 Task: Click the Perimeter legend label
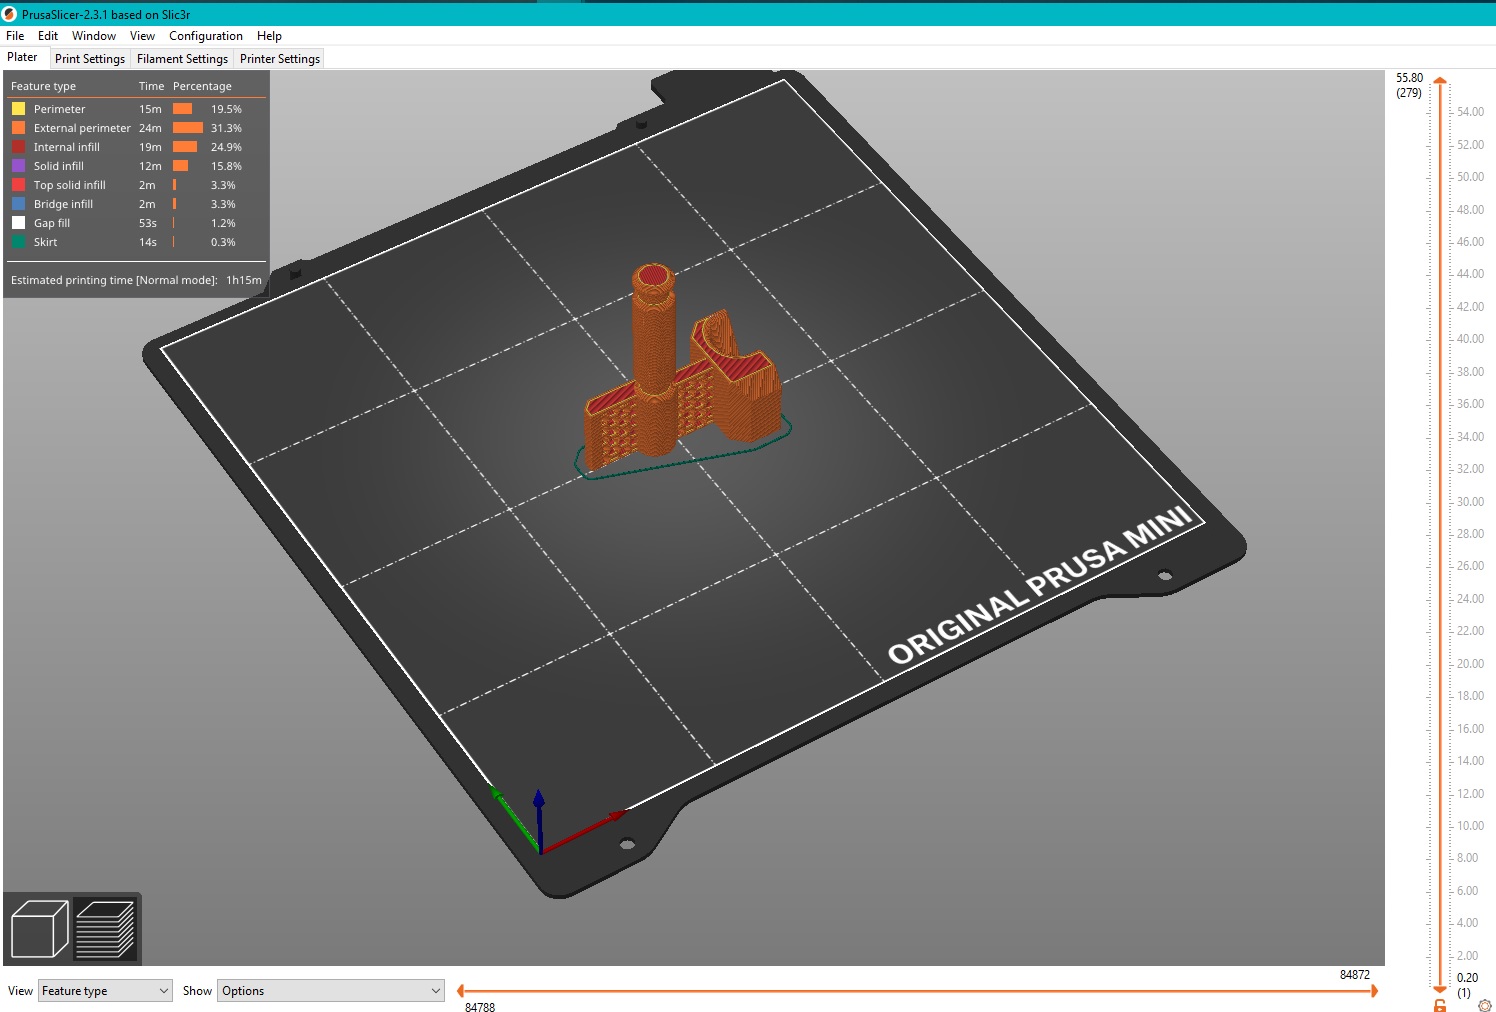pyautogui.click(x=59, y=109)
